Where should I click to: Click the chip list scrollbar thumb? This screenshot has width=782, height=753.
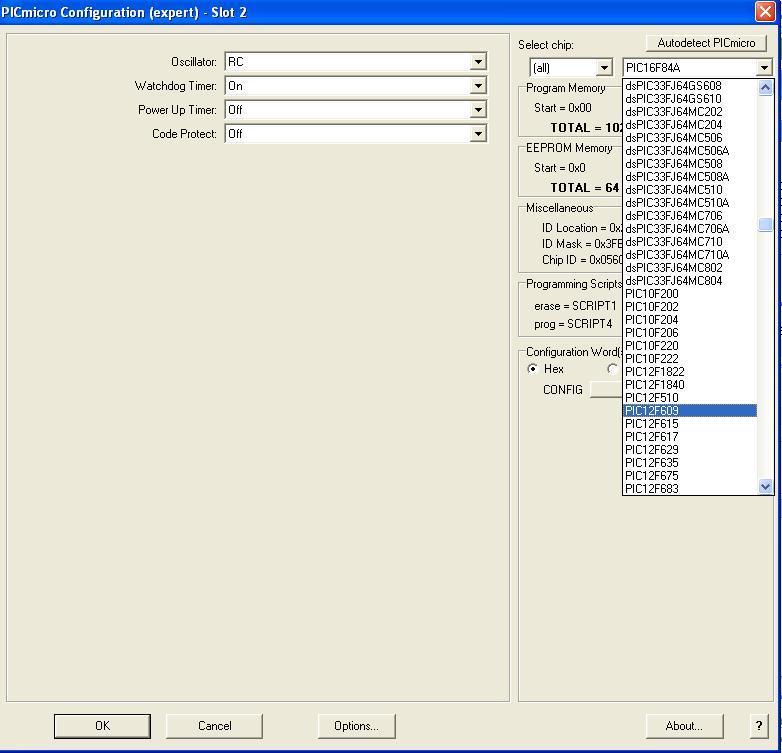(766, 224)
